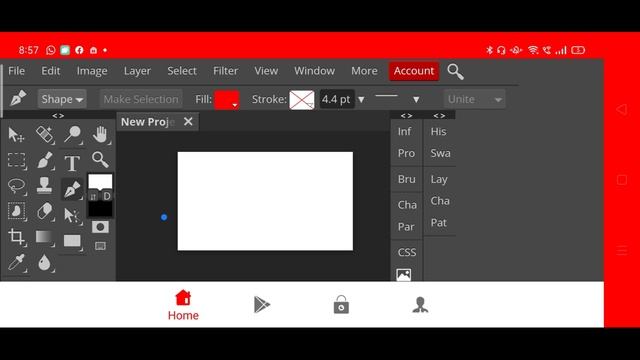Select the Type tool
This screenshot has height=360, width=640.
tap(72, 163)
